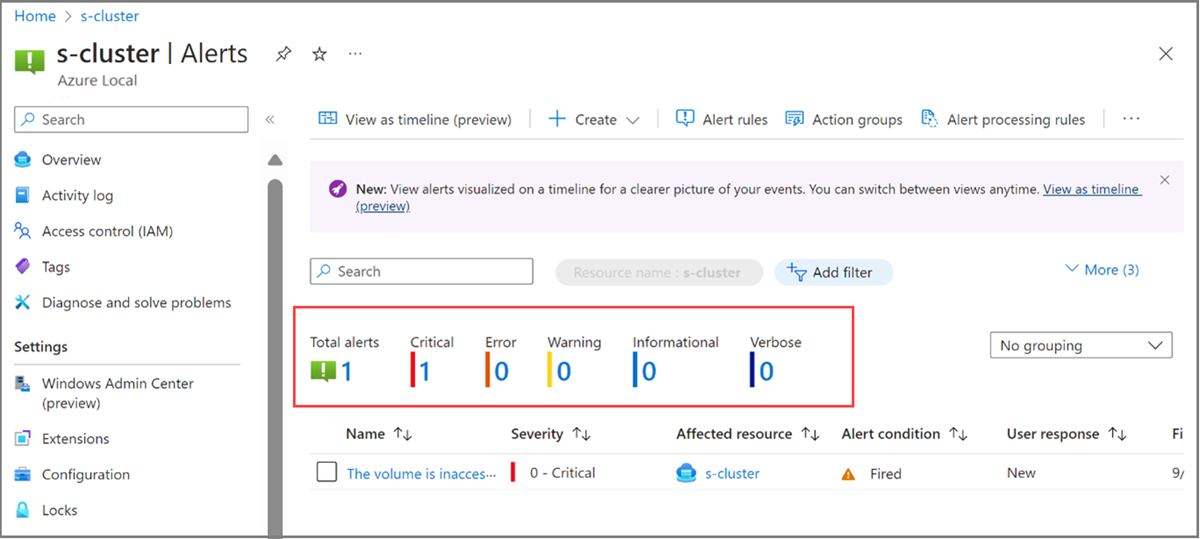Open overflow menu next to title star
Viewport: 1200px width, 539px height.
pyautogui.click(x=355, y=54)
